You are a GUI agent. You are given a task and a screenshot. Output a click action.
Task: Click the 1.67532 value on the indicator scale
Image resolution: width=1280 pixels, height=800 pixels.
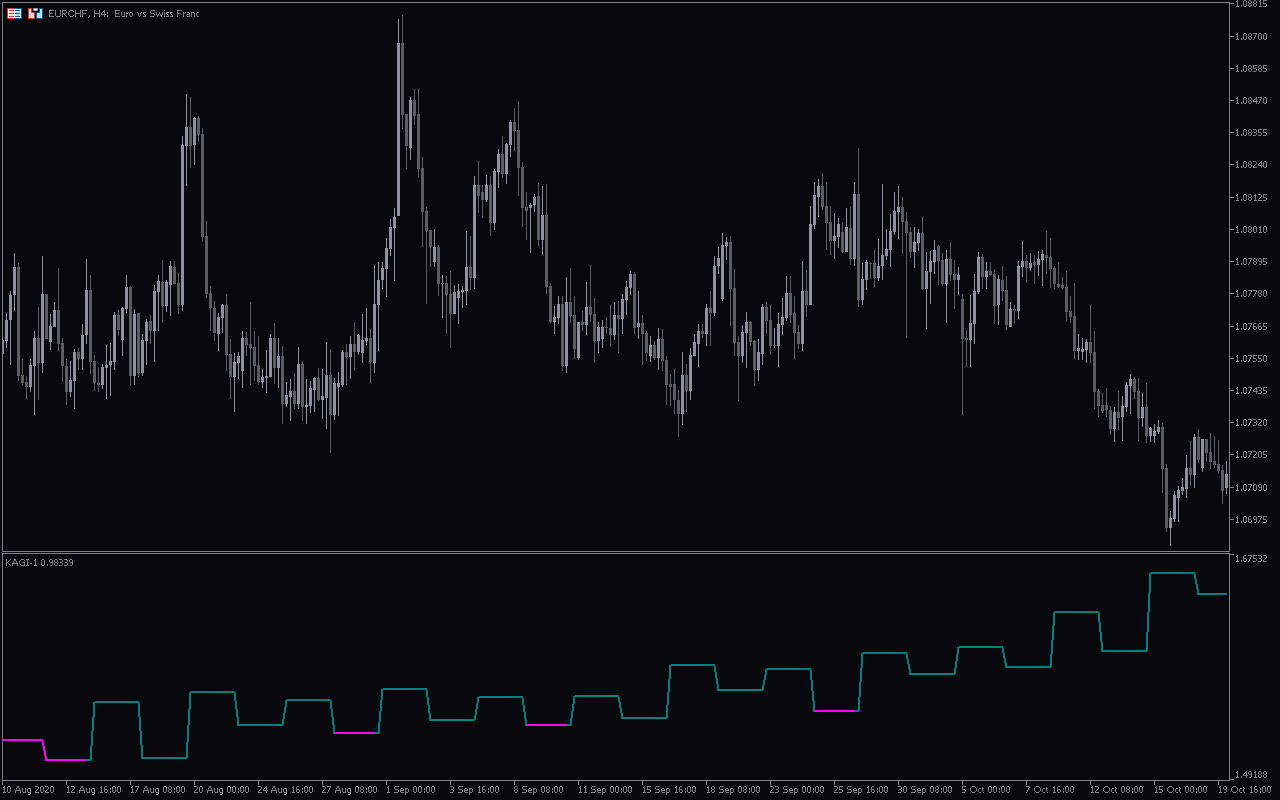[x=1251, y=559]
